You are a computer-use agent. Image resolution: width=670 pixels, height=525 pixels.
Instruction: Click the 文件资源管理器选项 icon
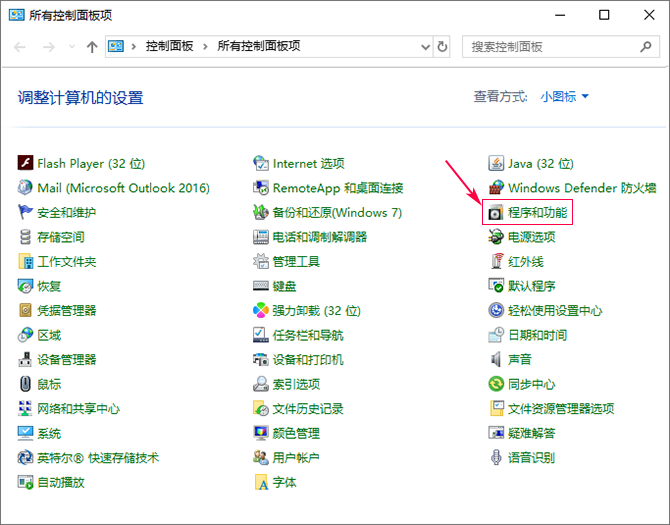pos(496,408)
